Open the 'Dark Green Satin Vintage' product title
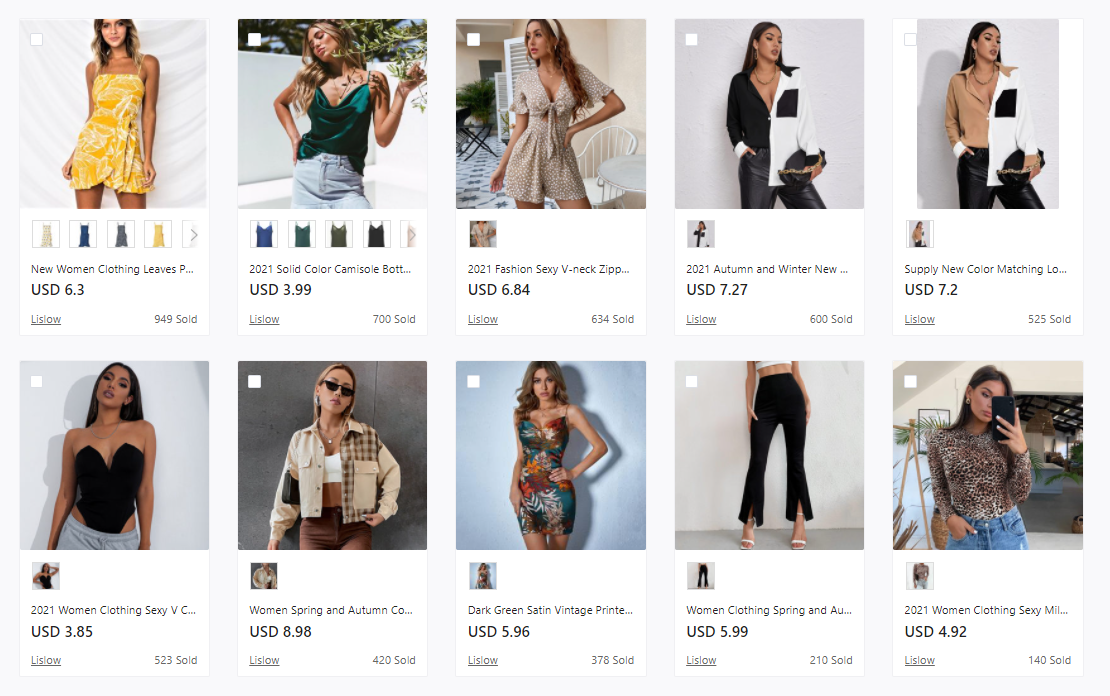Viewport: 1110px width, 696px height. (x=550, y=610)
